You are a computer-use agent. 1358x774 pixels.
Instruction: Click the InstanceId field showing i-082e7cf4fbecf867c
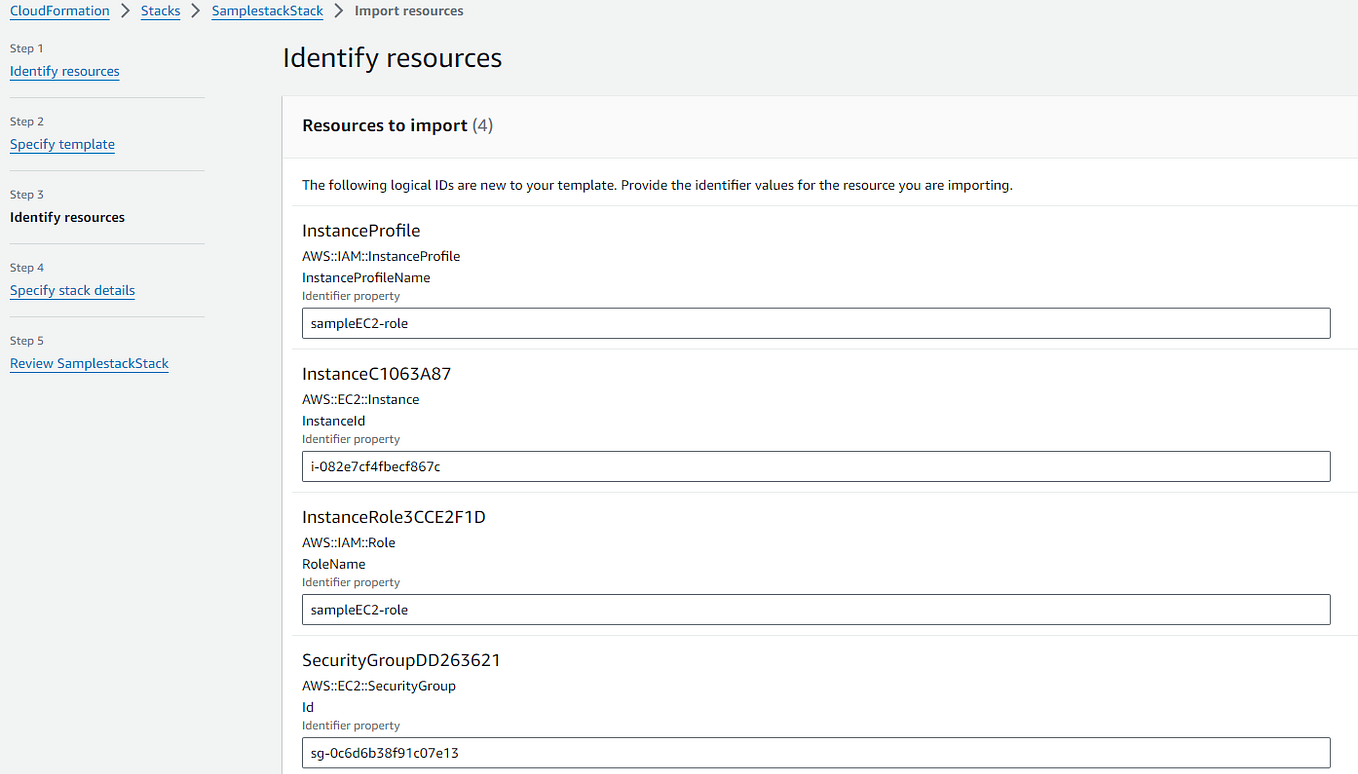[x=815, y=466]
